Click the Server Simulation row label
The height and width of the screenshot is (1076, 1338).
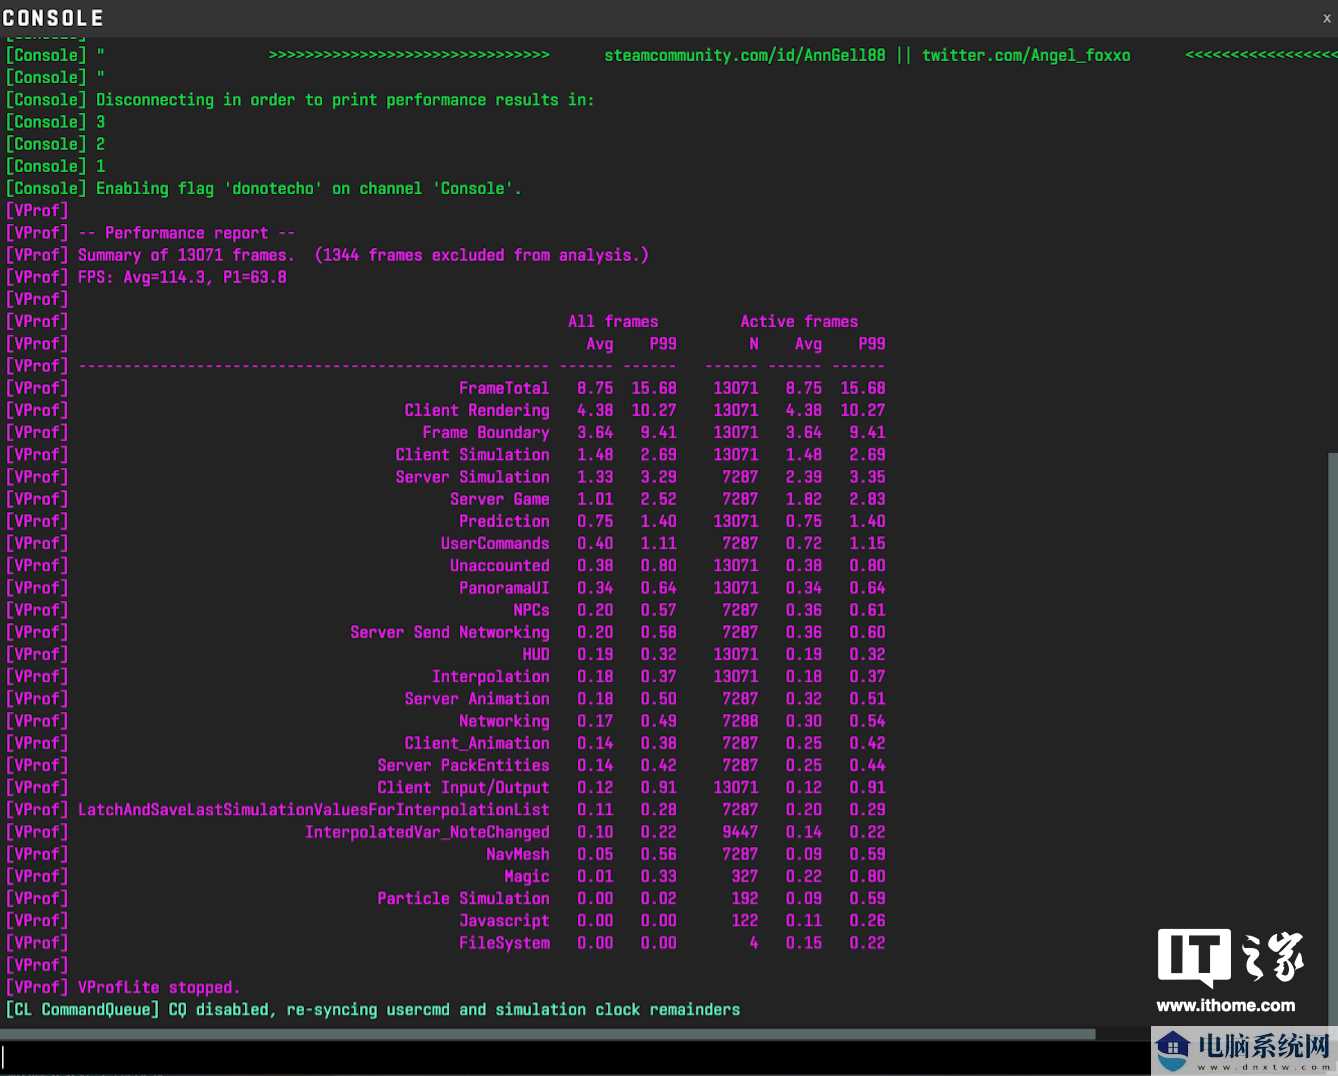tap(472, 477)
